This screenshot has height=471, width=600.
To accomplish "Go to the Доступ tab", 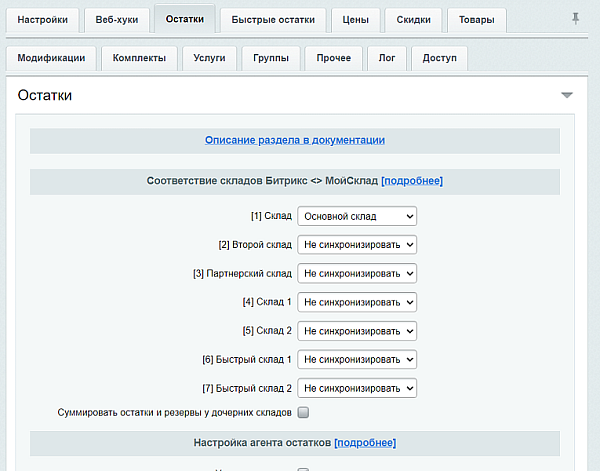I will pyautogui.click(x=439, y=59).
